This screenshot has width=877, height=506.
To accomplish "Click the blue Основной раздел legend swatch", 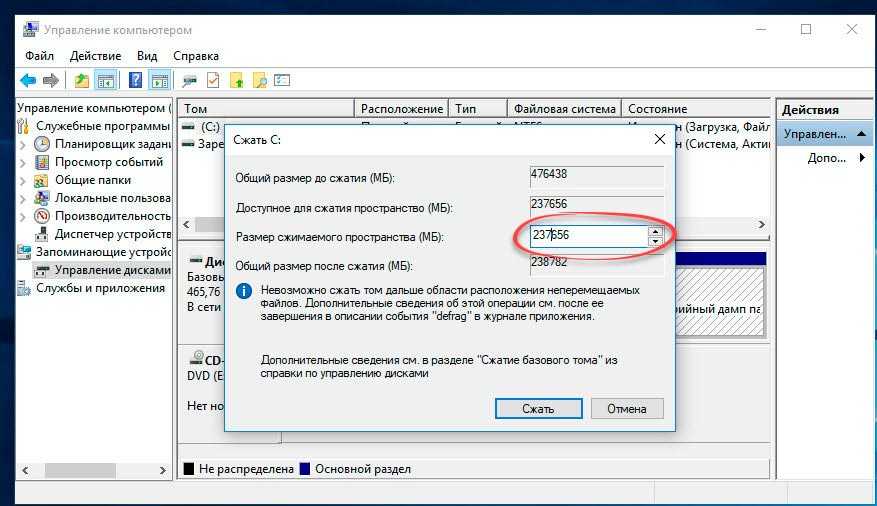I will point(305,469).
